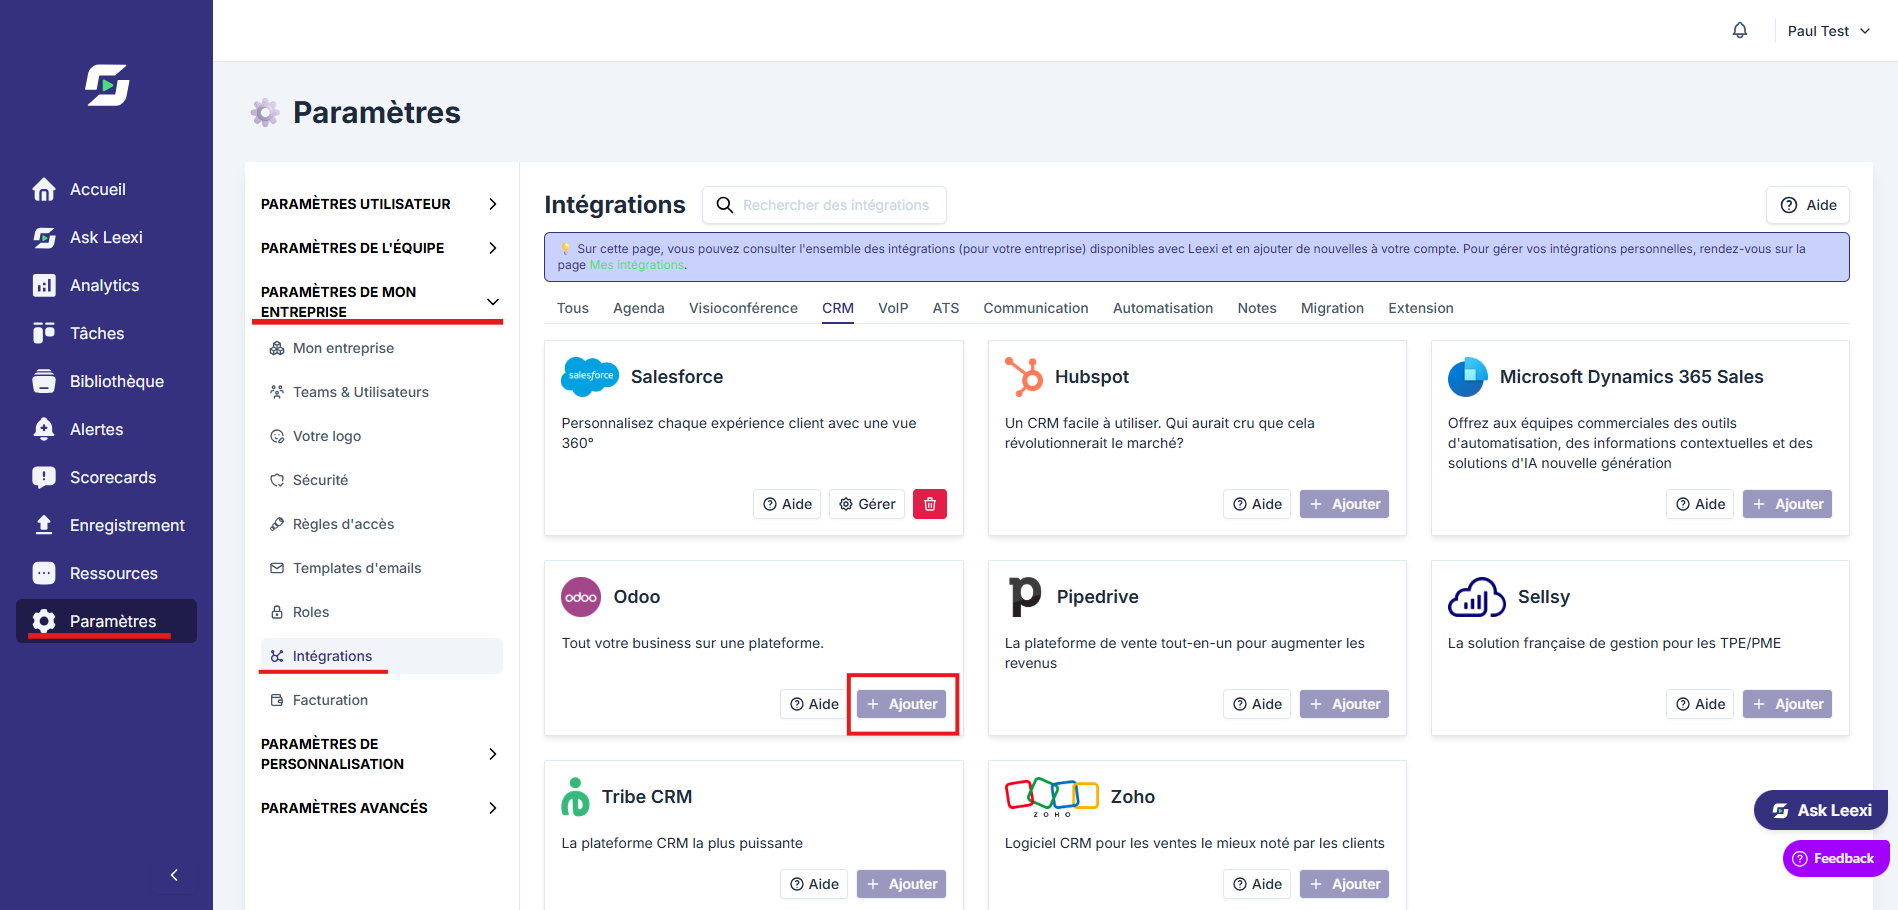Click the Tribe CRM logo
Screen dimensions: 1898x910
(575, 797)
